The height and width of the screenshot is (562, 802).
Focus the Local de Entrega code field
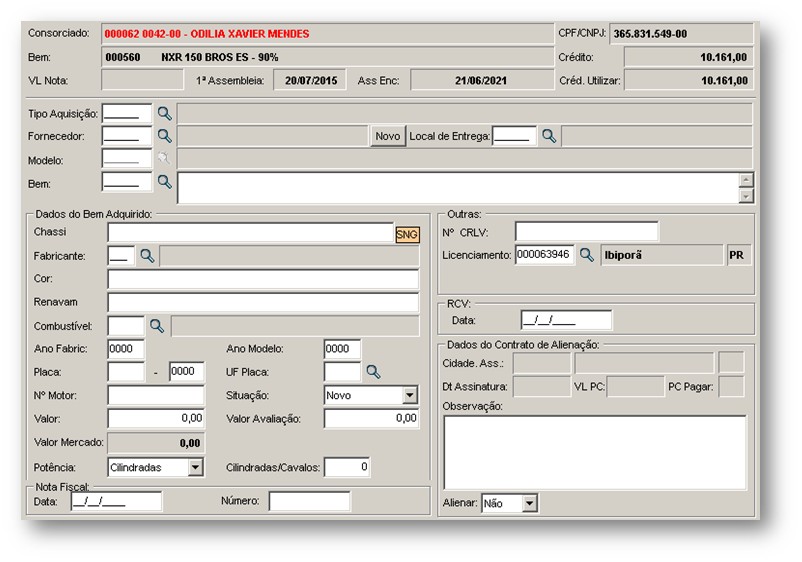[x=515, y=136]
